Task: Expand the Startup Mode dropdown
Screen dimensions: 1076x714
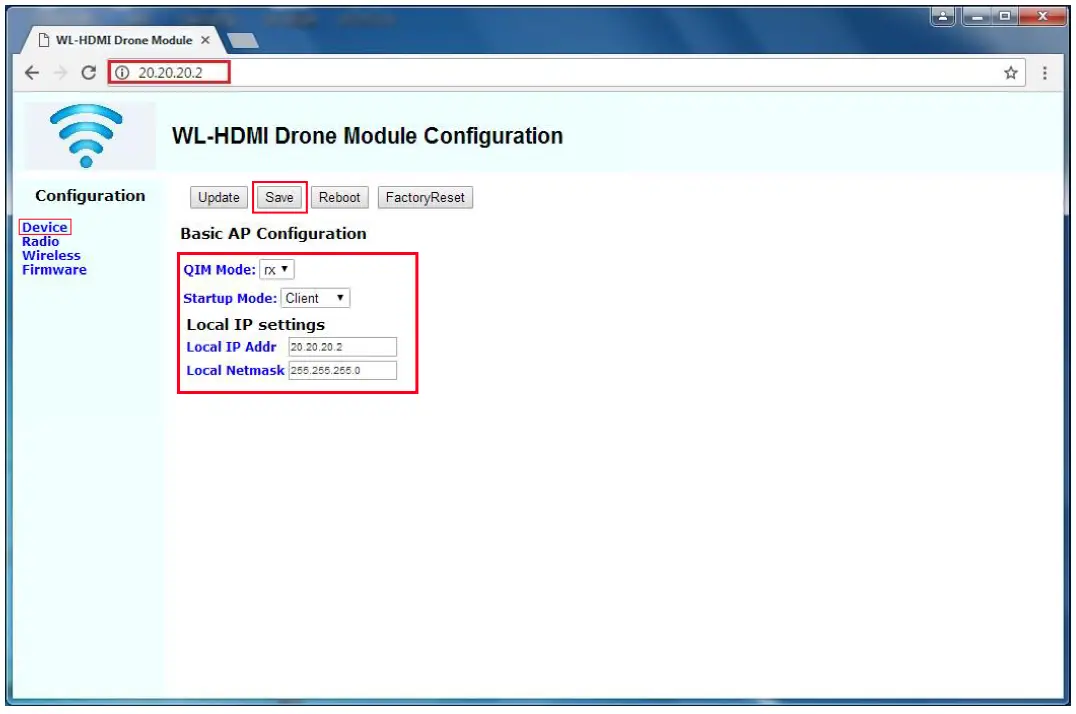Action: (315, 298)
